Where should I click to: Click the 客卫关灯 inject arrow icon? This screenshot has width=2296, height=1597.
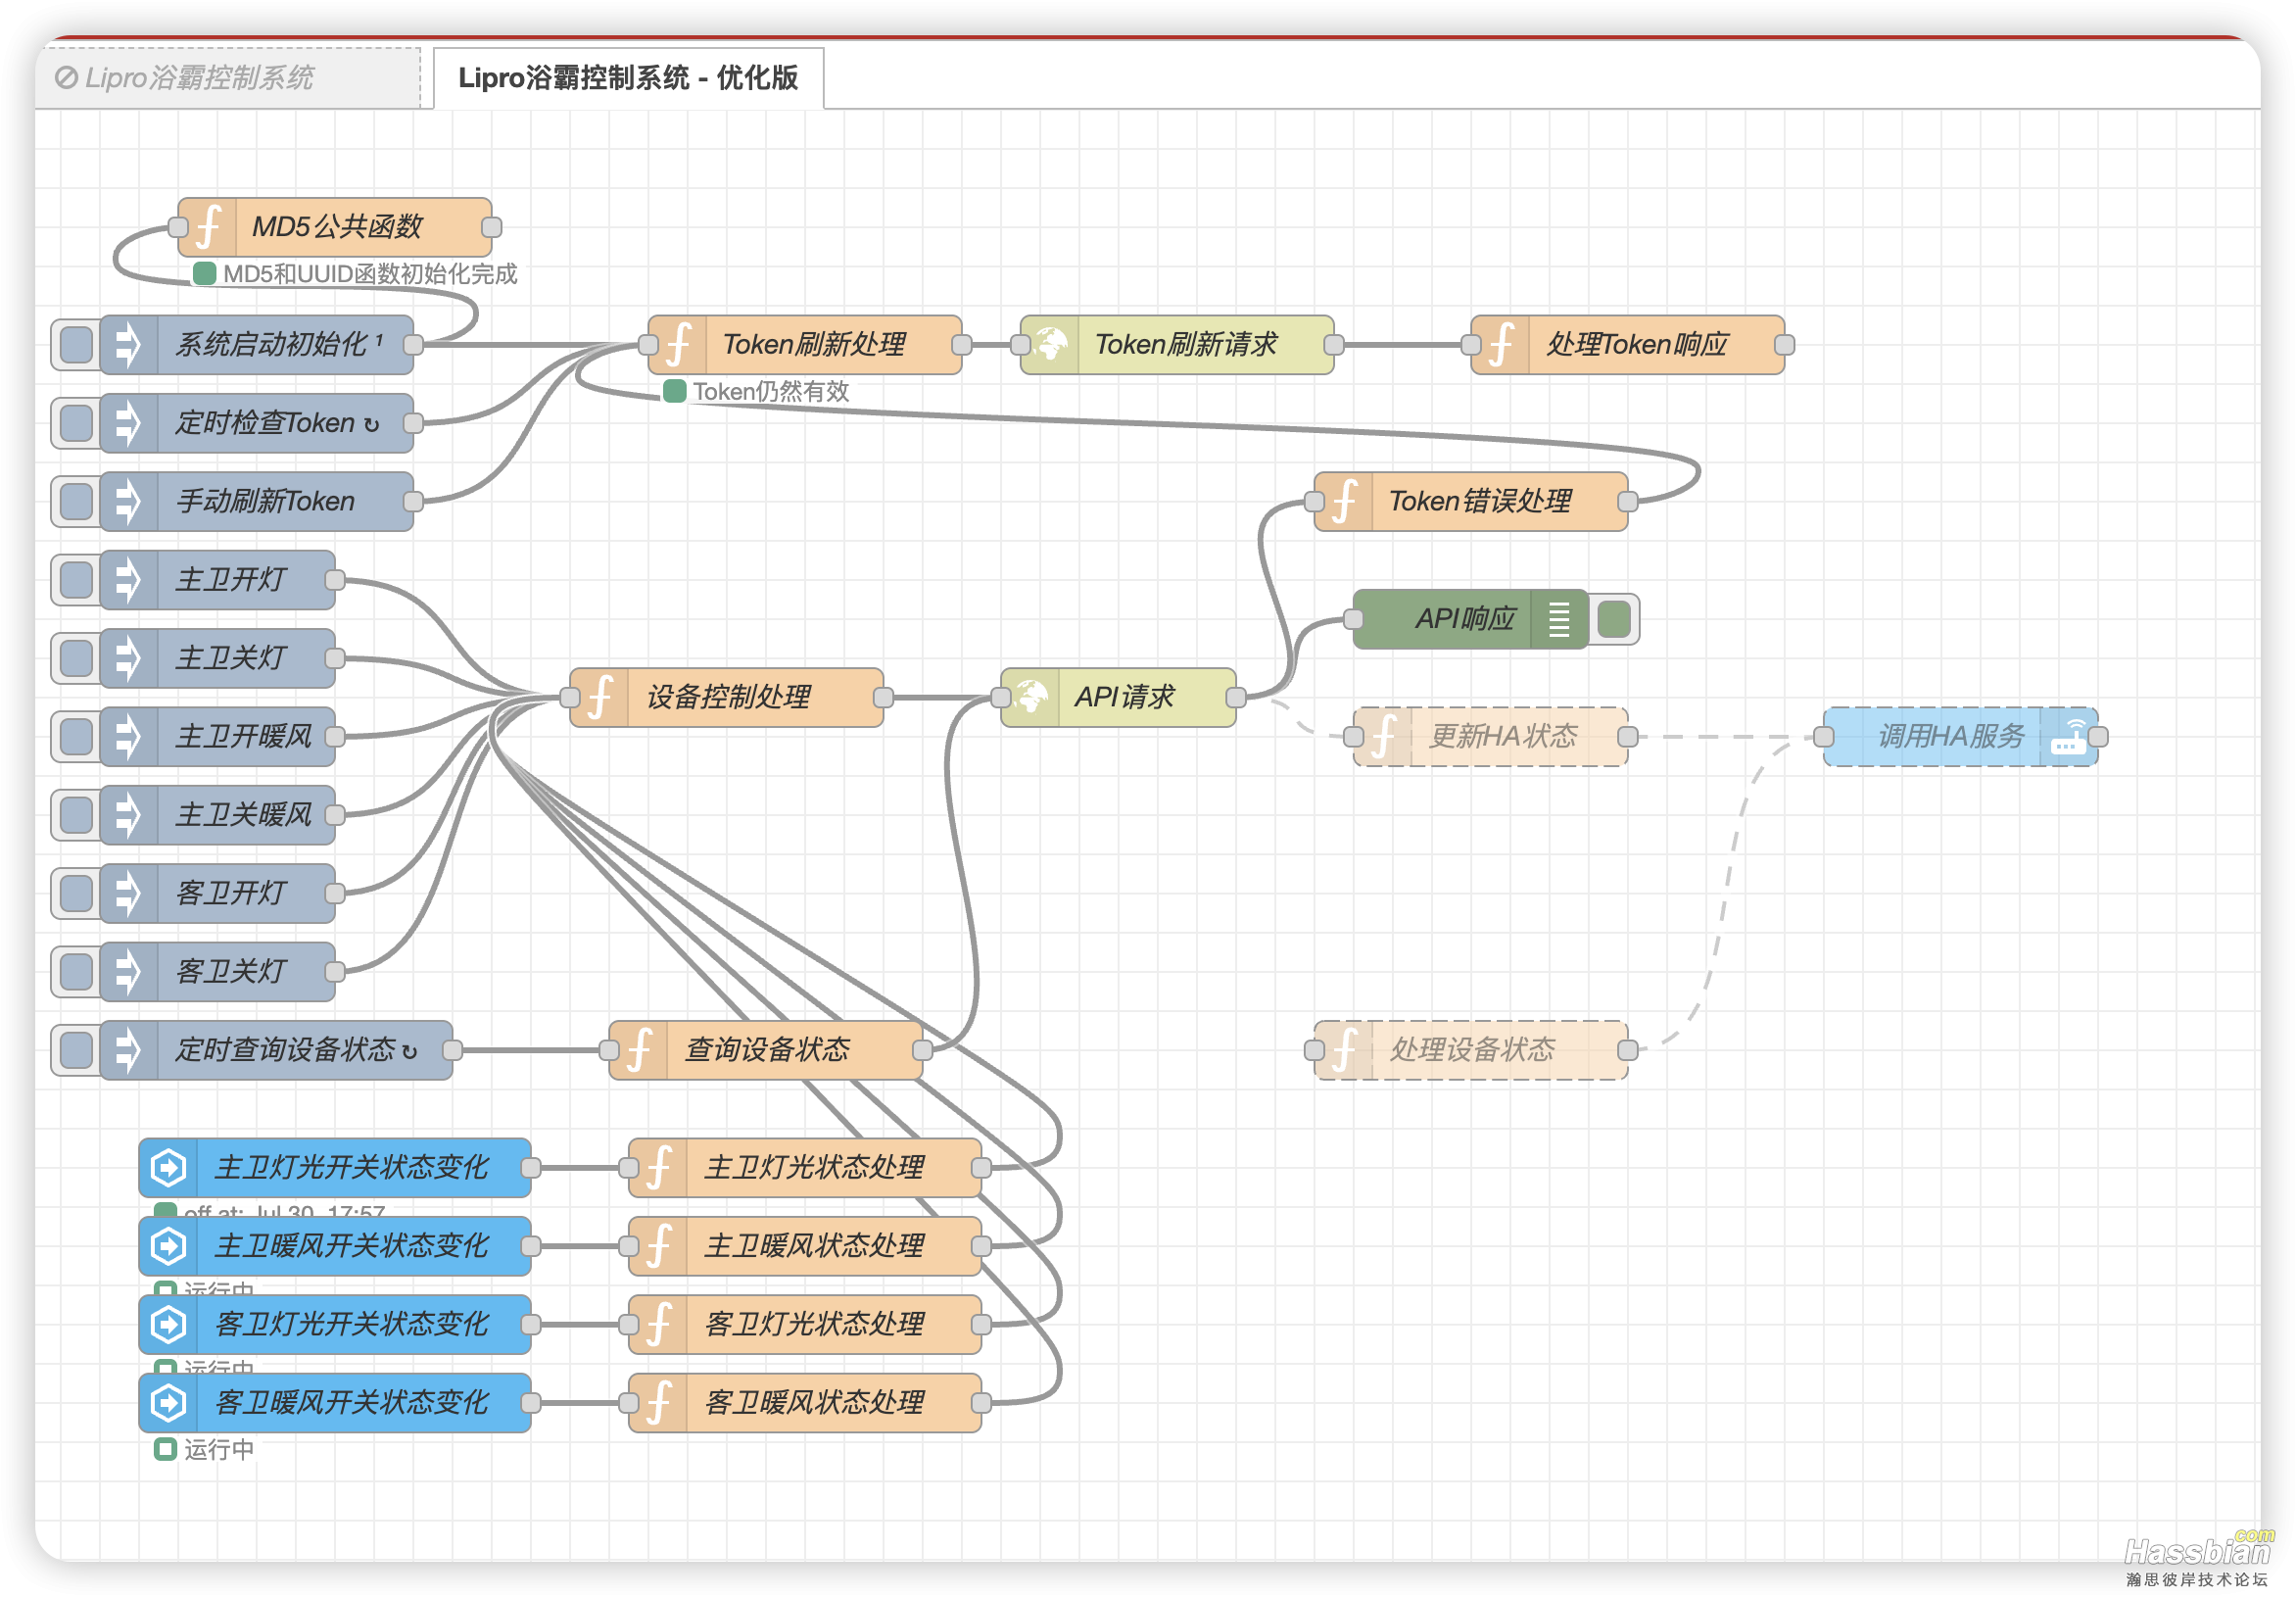[x=129, y=972]
